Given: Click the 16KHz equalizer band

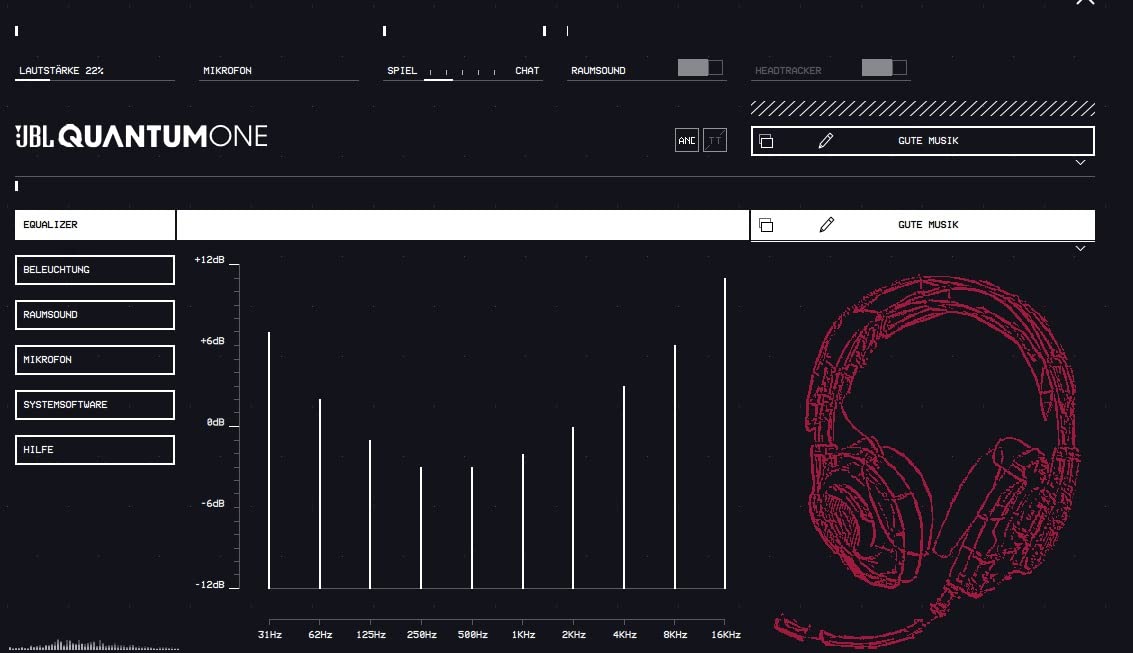Looking at the screenshot, I should (x=725, y=433).
